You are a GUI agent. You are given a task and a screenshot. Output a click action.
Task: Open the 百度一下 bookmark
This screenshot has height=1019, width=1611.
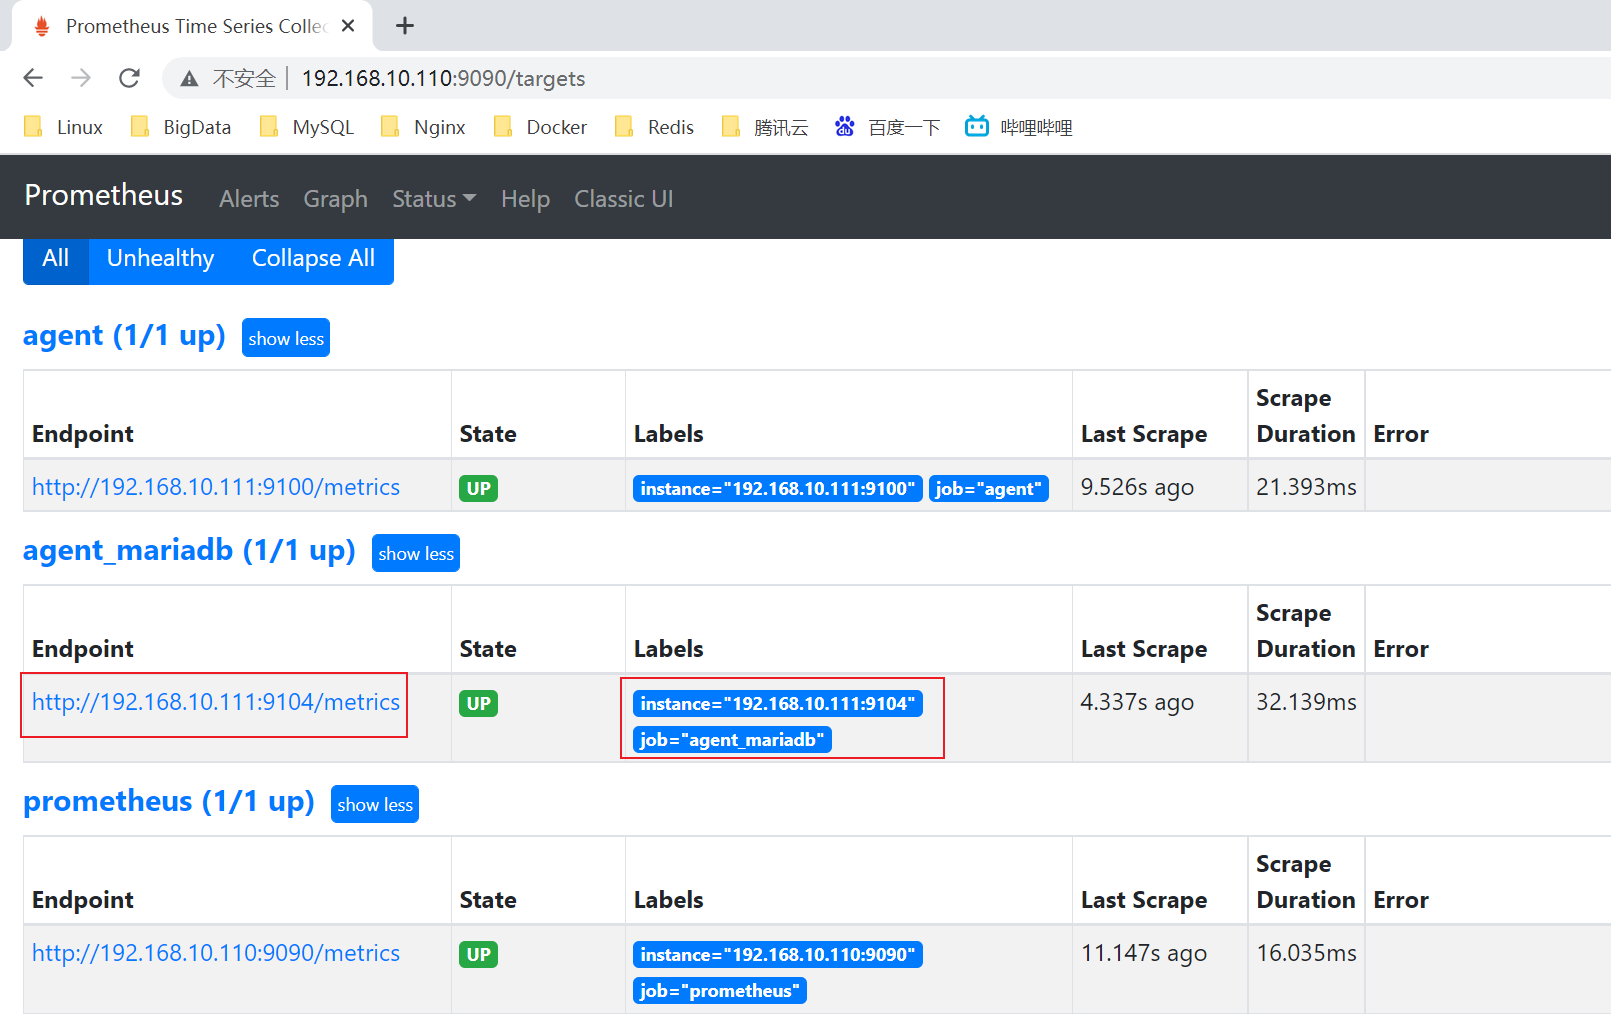pyautogui.click(x=888, y=127)
